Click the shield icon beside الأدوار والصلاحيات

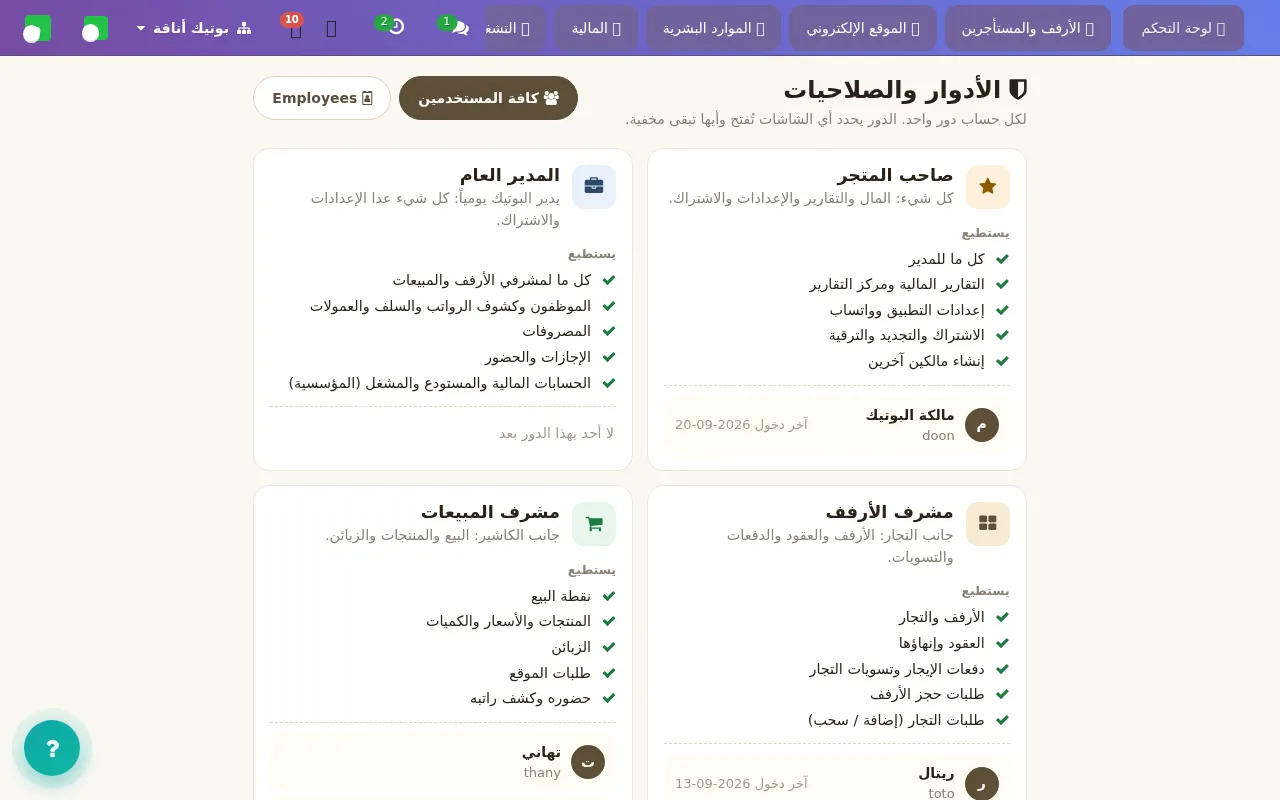[1018, 90]
